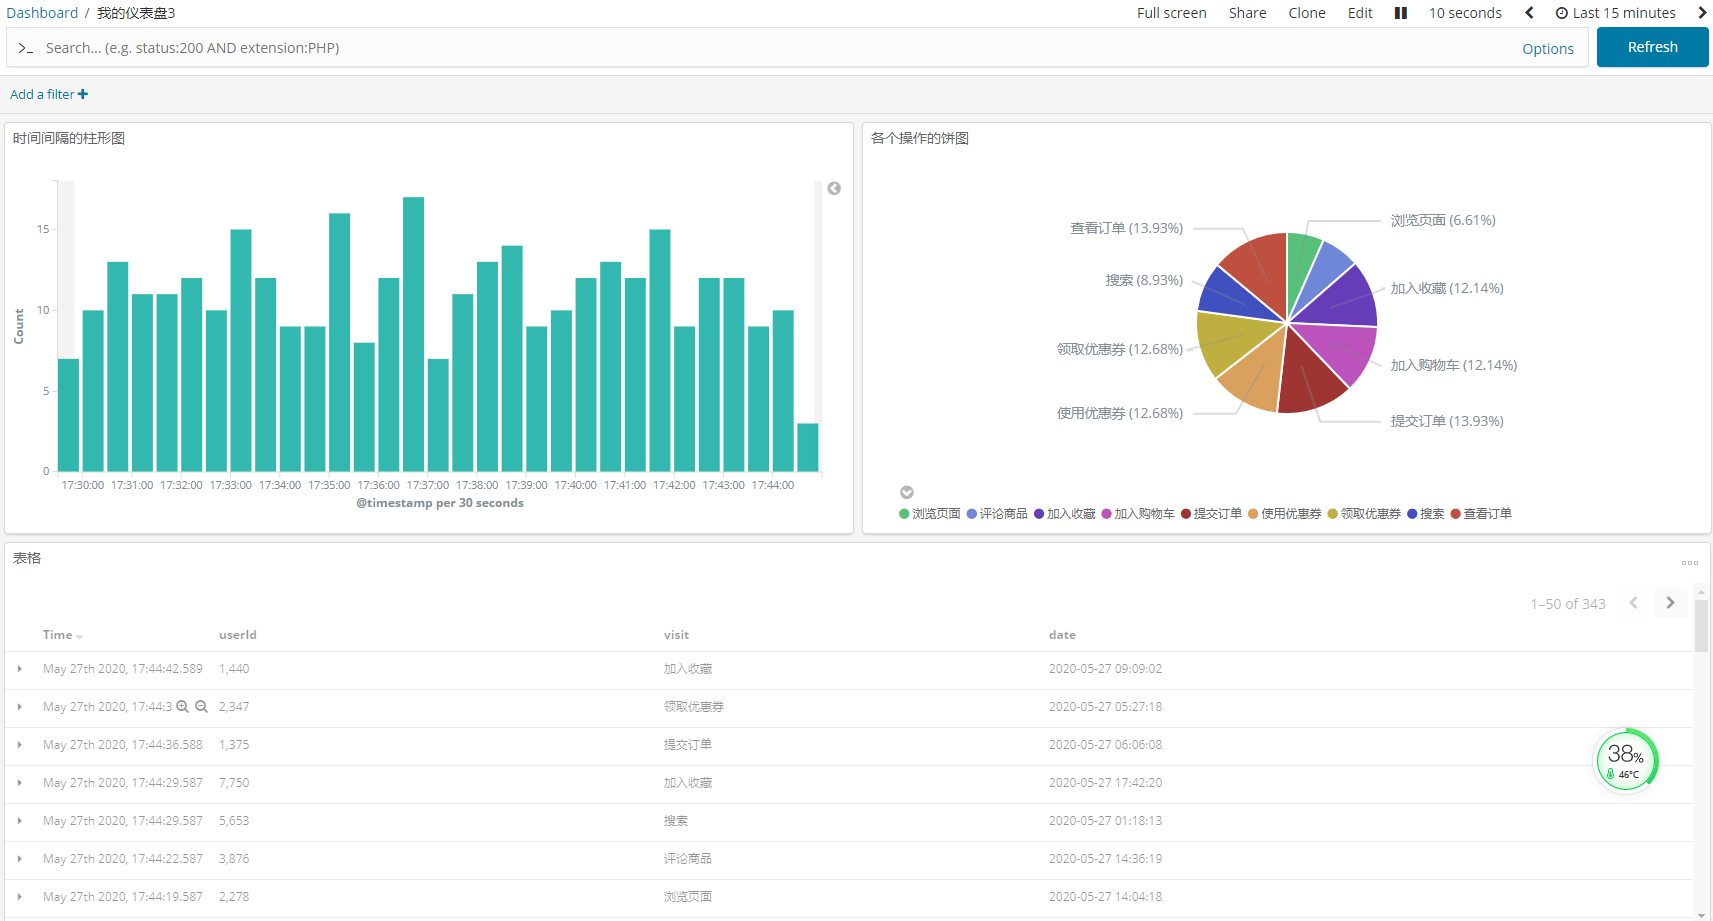Go to previous page of table results
The height and width of the screenshot is (921, 1713).
[1634, 603]
